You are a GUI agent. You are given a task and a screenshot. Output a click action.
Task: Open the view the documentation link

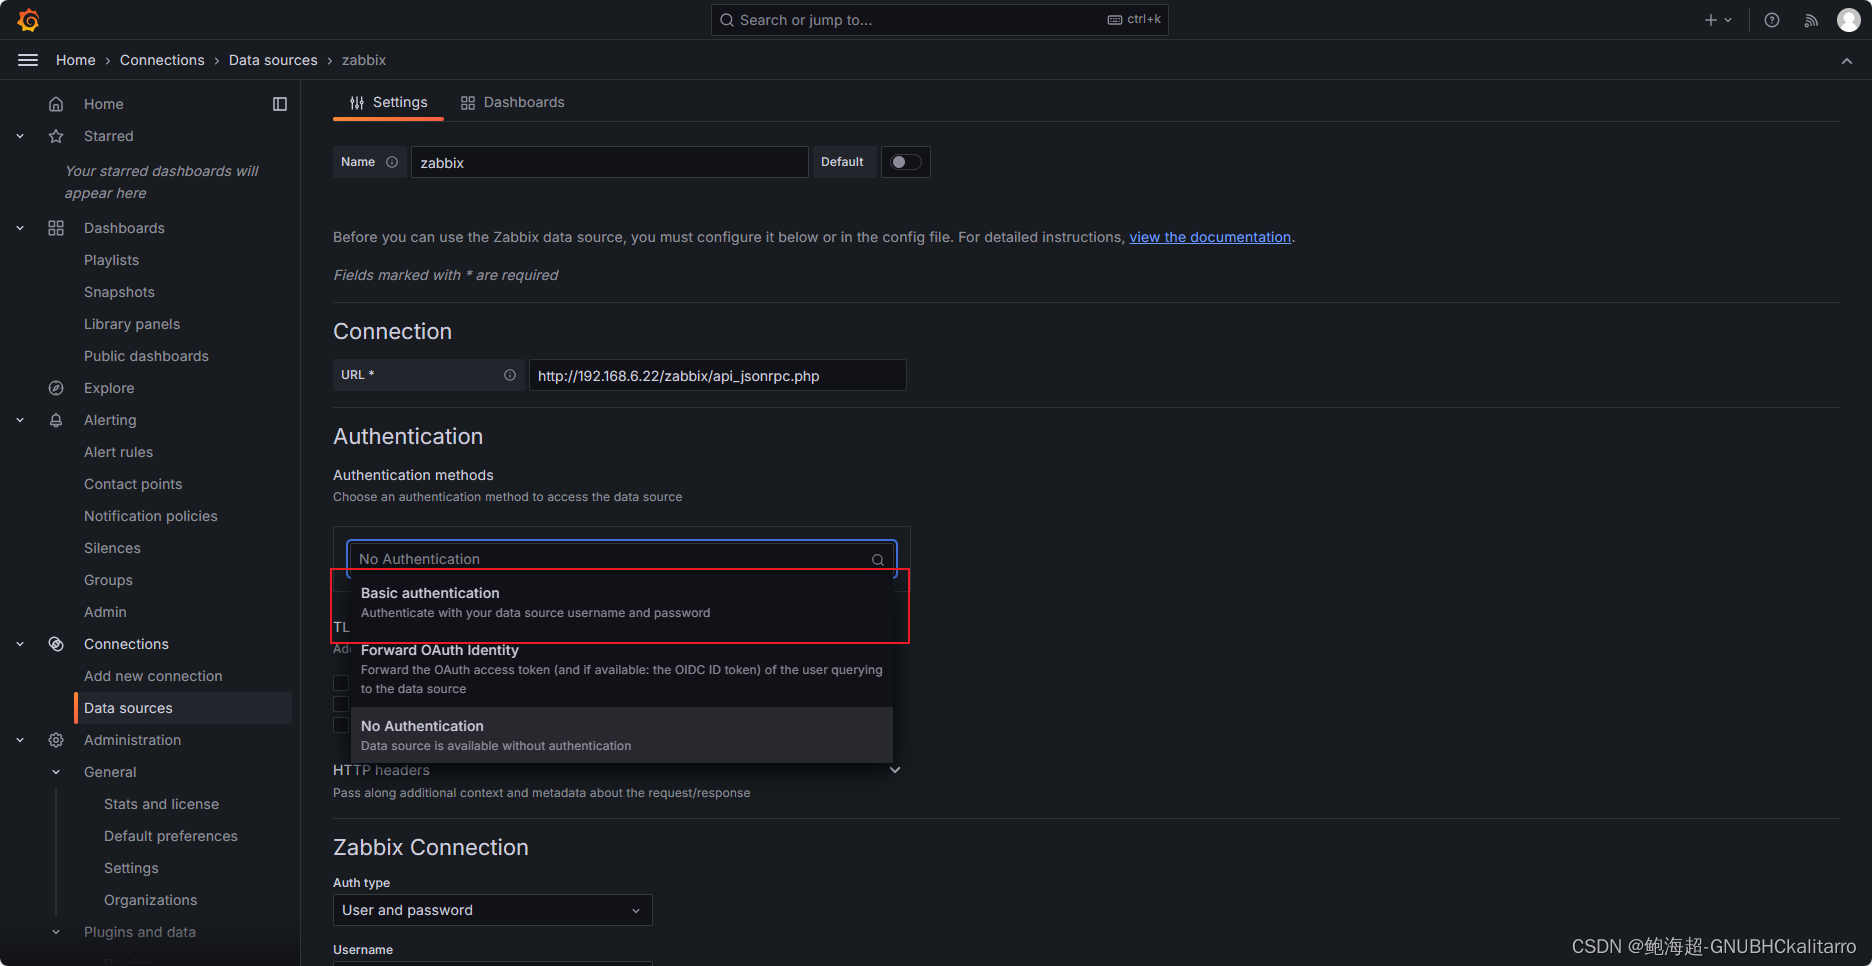(x=1210, y=237)
